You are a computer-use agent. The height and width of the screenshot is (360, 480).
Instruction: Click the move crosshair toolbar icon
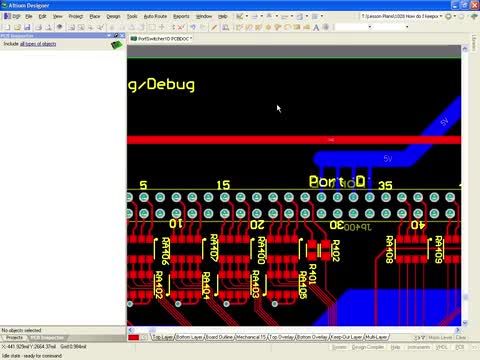162,27
